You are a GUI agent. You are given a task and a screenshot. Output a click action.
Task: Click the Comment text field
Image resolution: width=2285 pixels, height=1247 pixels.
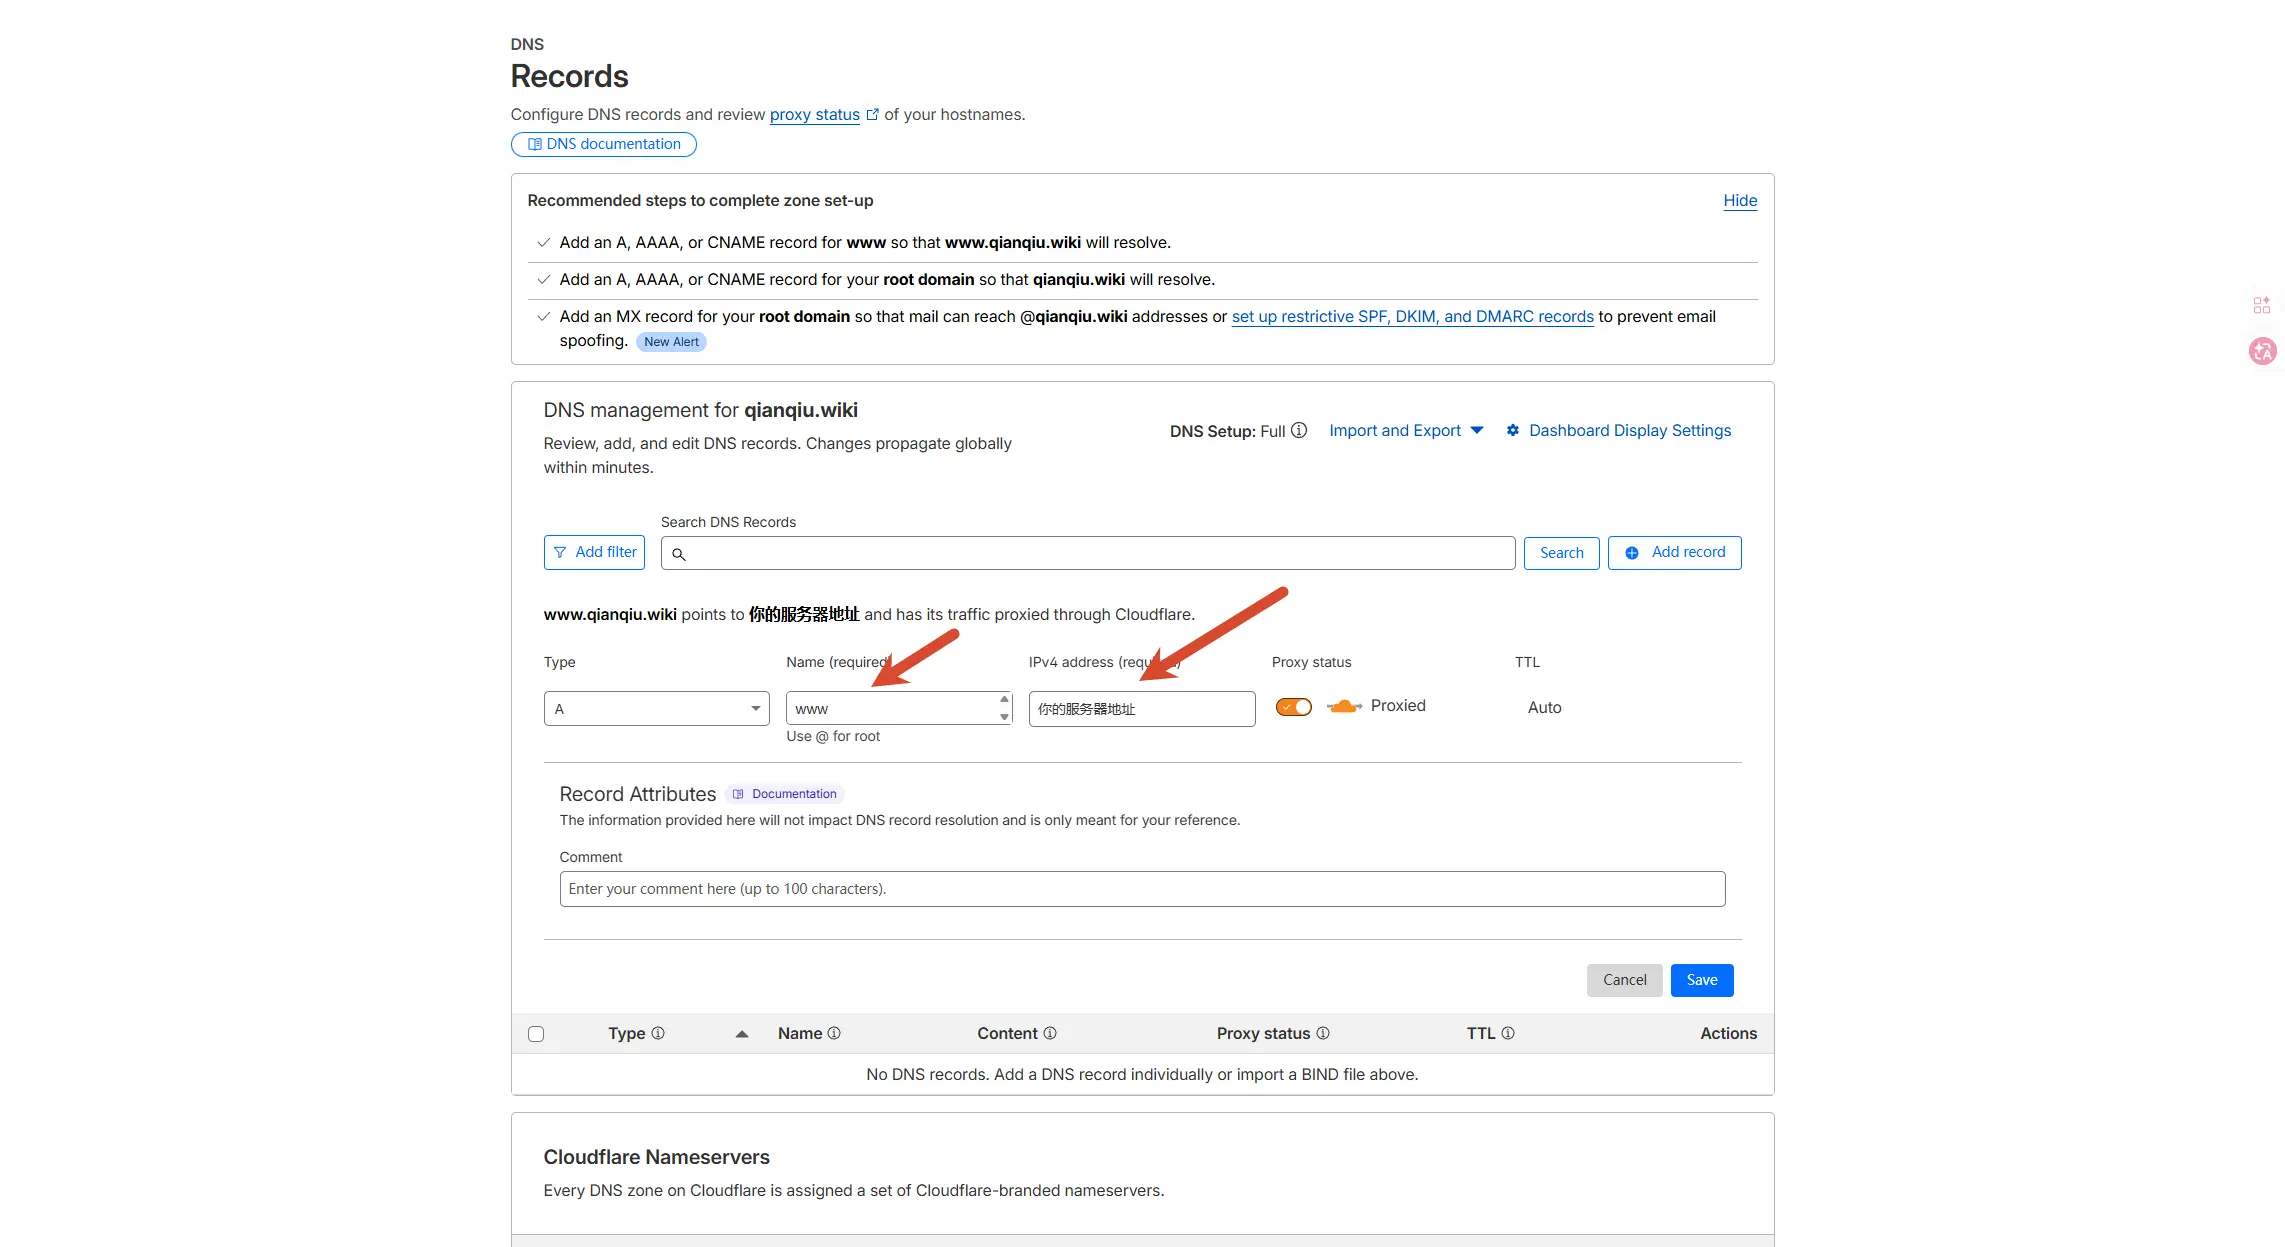click(1141, 889)
